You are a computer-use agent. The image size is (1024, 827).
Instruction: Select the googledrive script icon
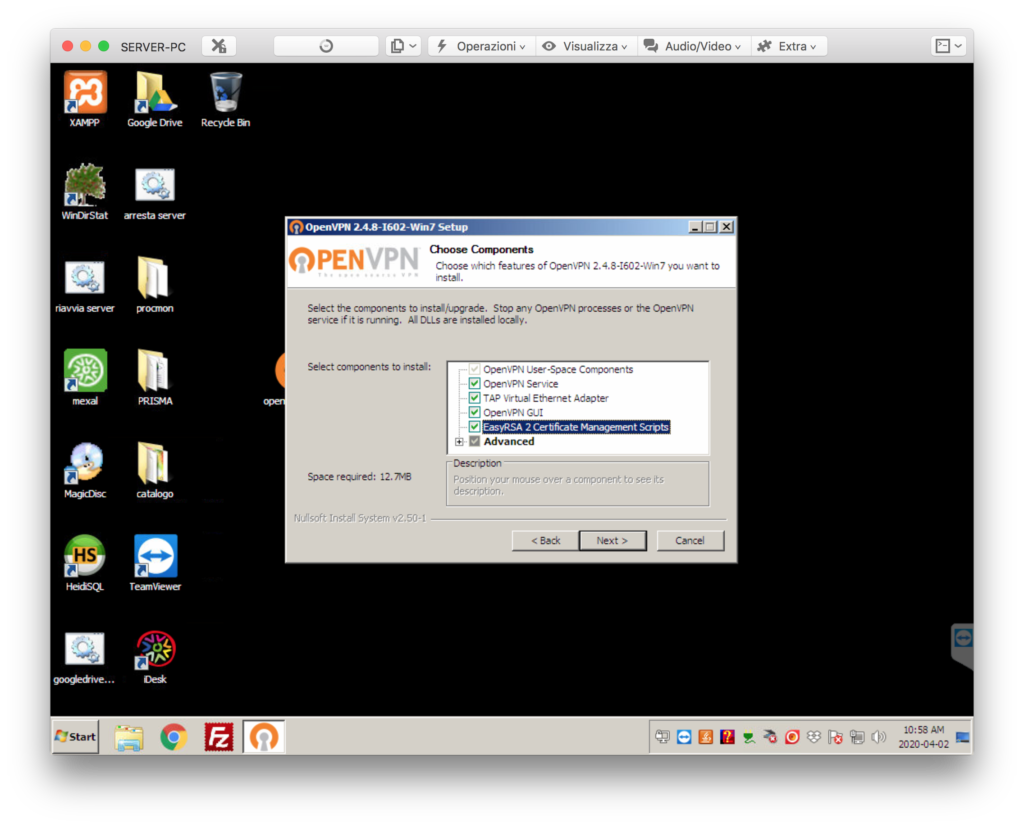pyautogui.click(x=84, y=657)
